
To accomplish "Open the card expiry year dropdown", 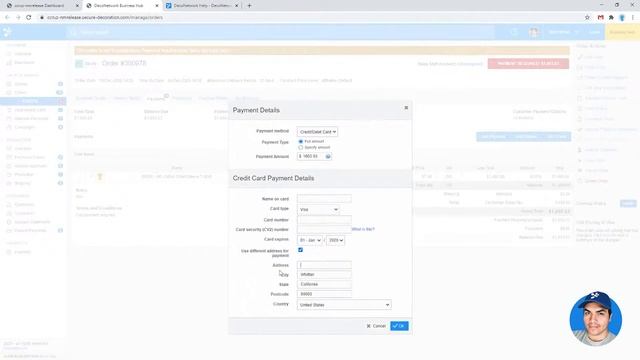I will [x=336, y=240].
